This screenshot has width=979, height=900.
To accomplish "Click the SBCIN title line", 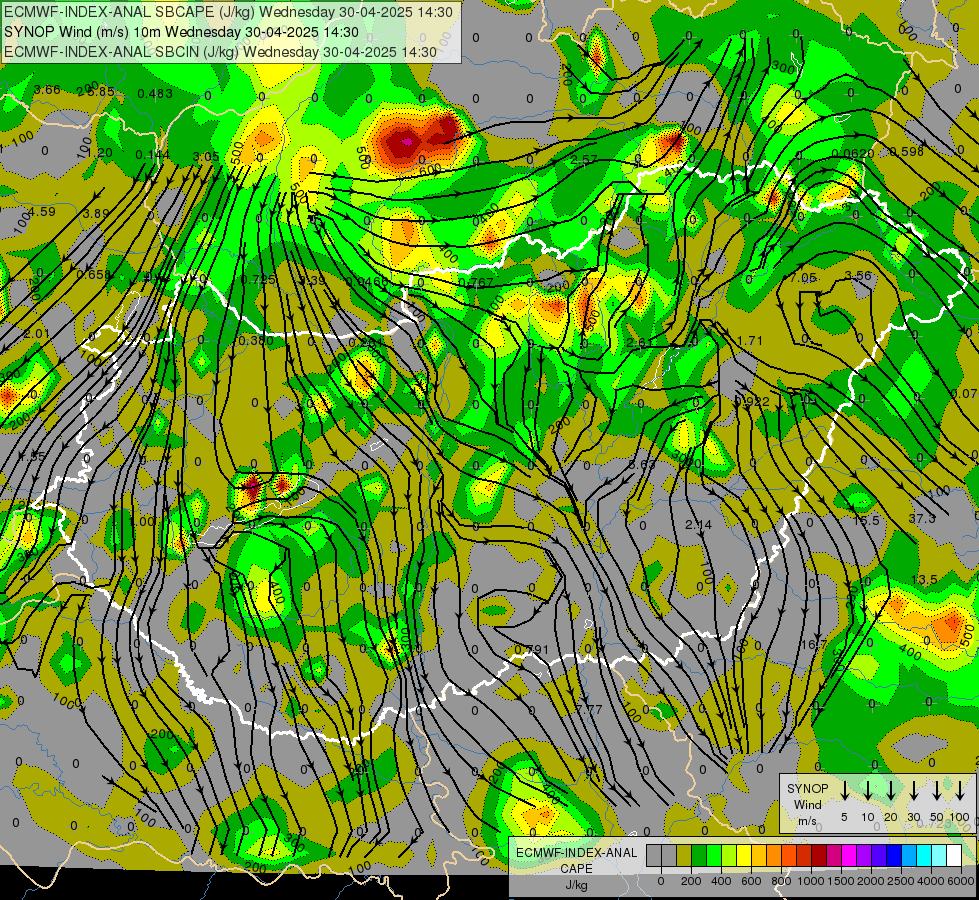I will (x=220, y=52).
